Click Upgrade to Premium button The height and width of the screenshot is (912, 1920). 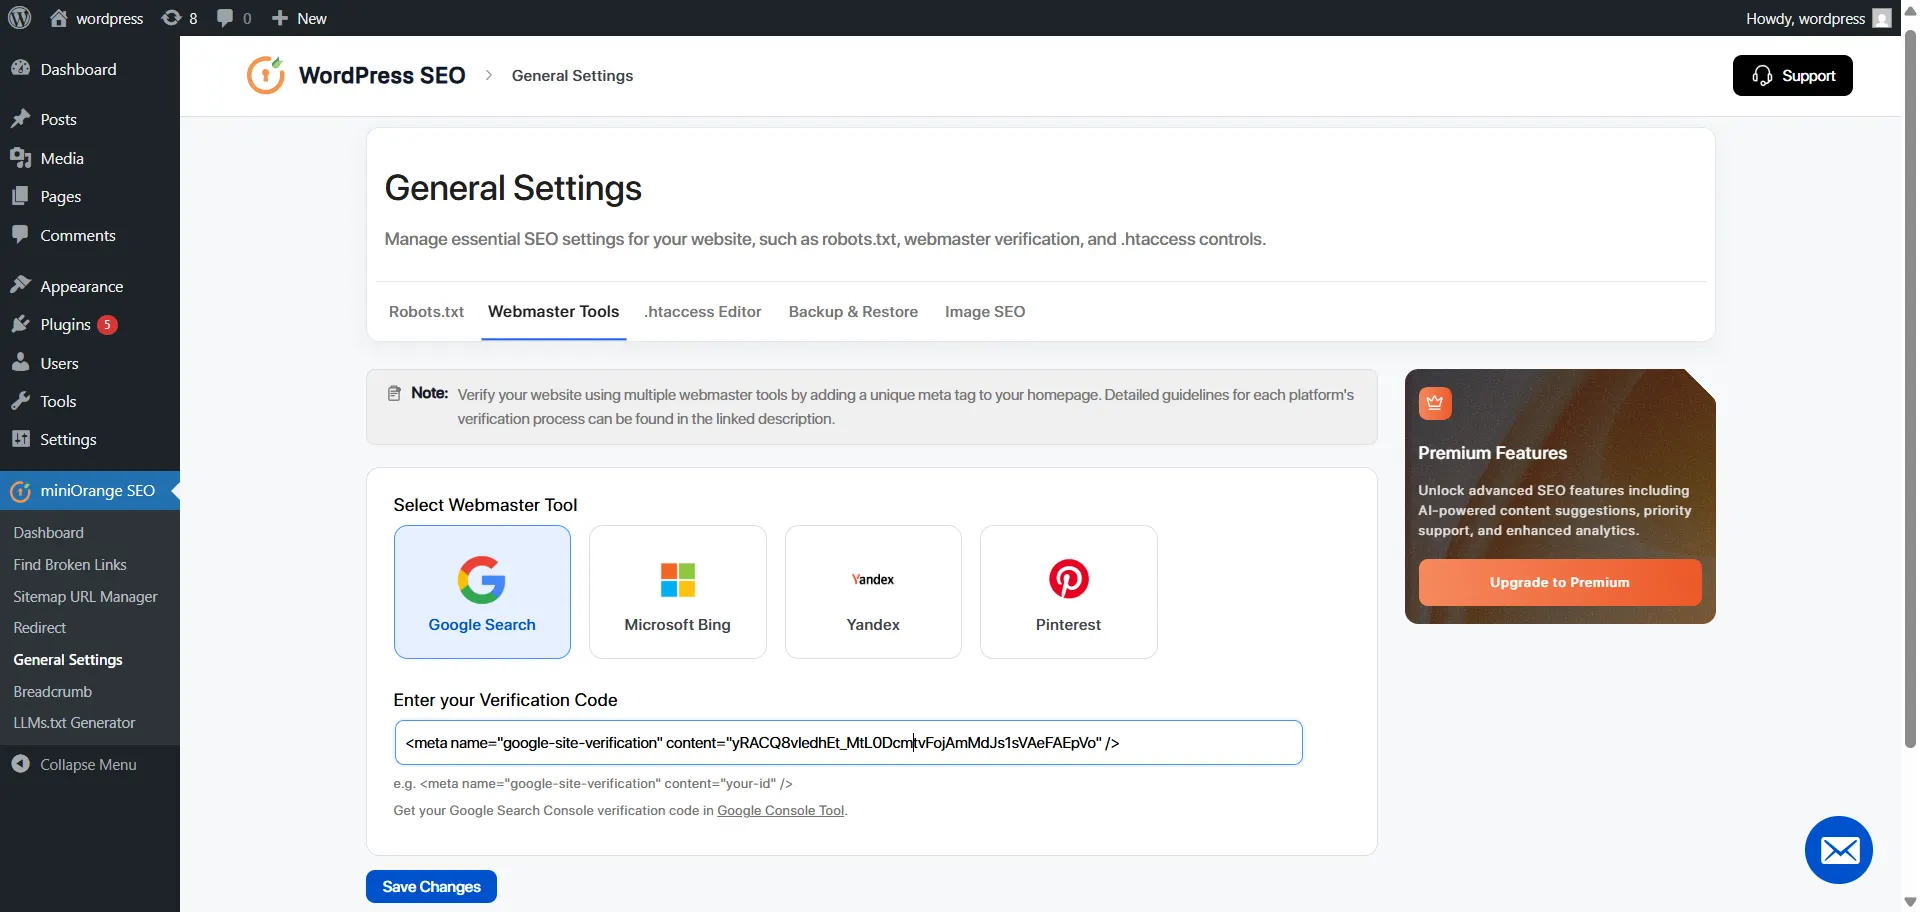1560,582
